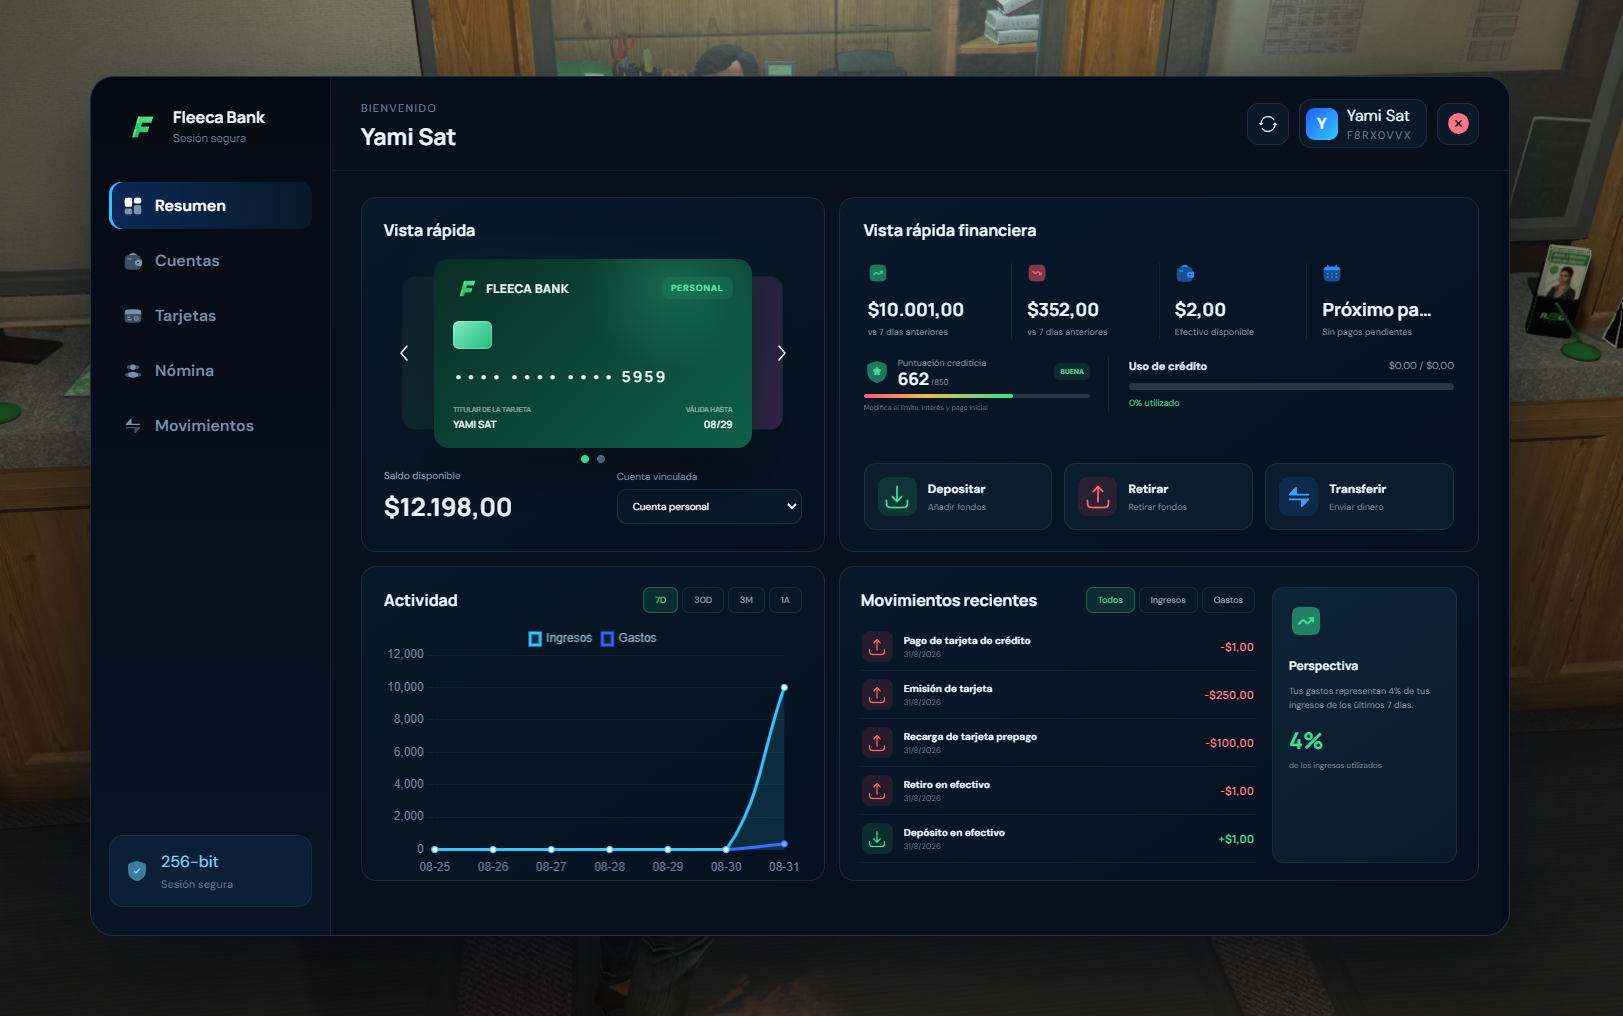Viewport: 1623px width, 1016px height.
Task: Click the Retiro en efectivo row icon
Action: click(x=877, y=791)
